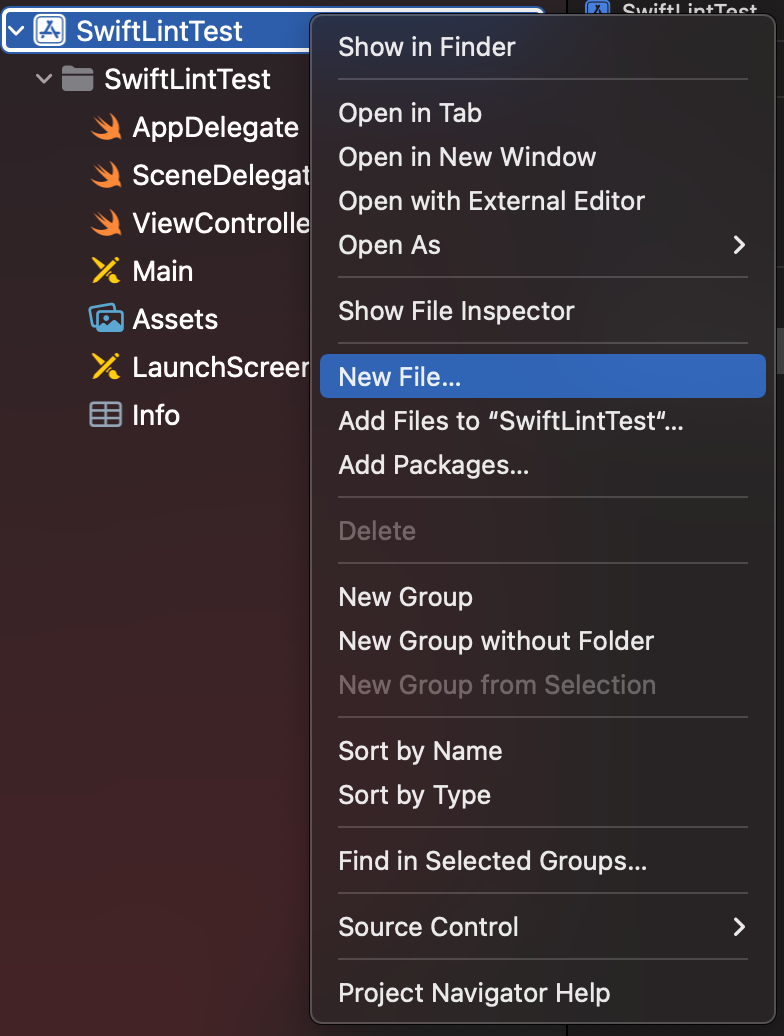784x1036 pixels.
Task: Click the Info plist table icon
Action: coord(106,415)
